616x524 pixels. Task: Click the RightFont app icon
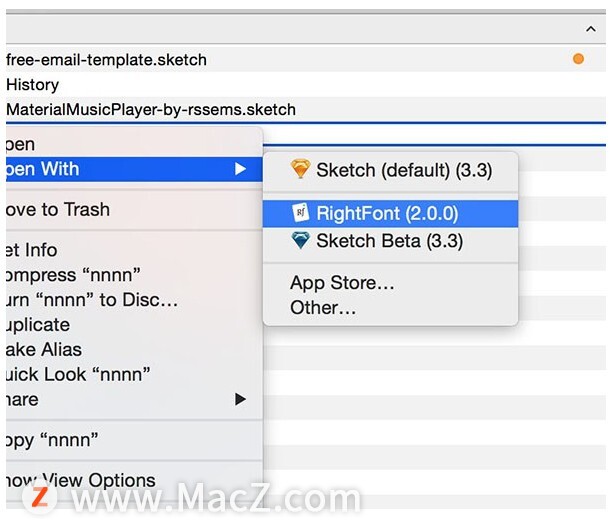point(301,213)
